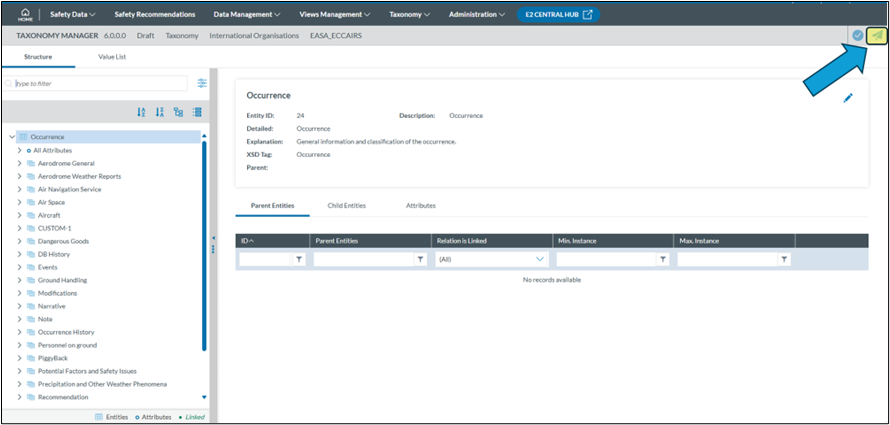Expand the Dangerous Goods node
The height and width of the screenshot is (425, 890).
click(x=19, y=241)
